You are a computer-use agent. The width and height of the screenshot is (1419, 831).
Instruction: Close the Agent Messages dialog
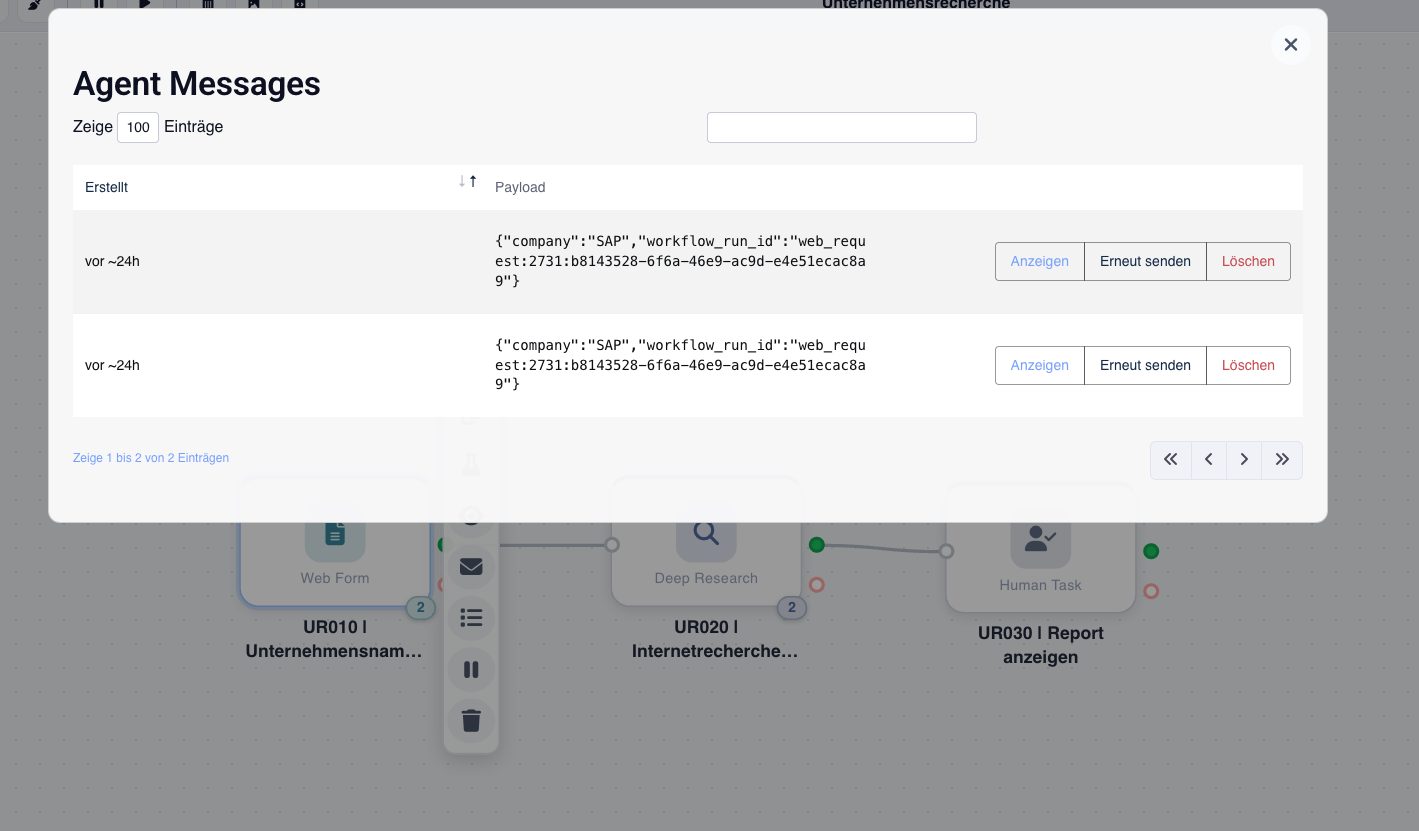coord(1290,45)
